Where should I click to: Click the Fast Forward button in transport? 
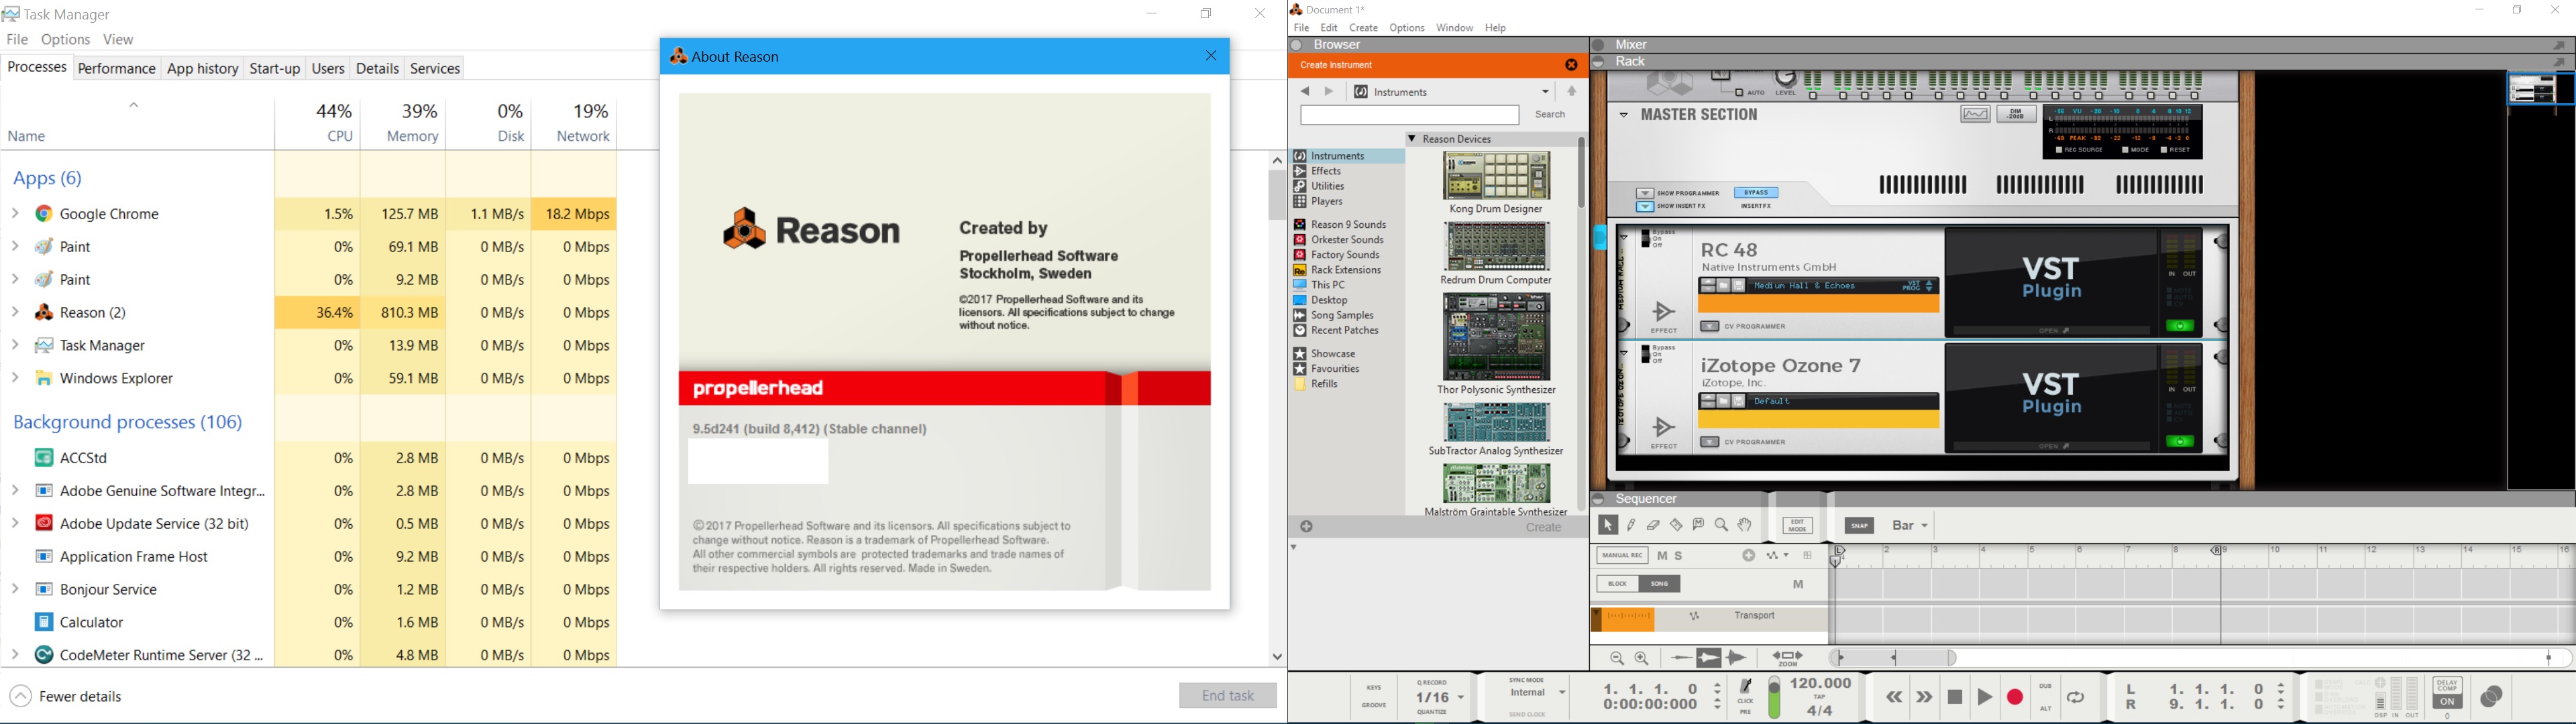pos(1924,697)
